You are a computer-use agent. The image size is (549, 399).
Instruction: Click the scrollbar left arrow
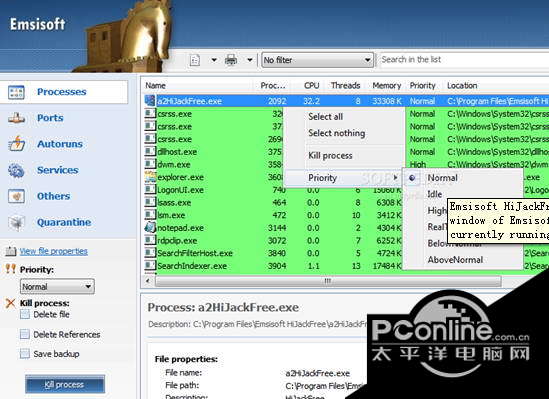point(148,281)
